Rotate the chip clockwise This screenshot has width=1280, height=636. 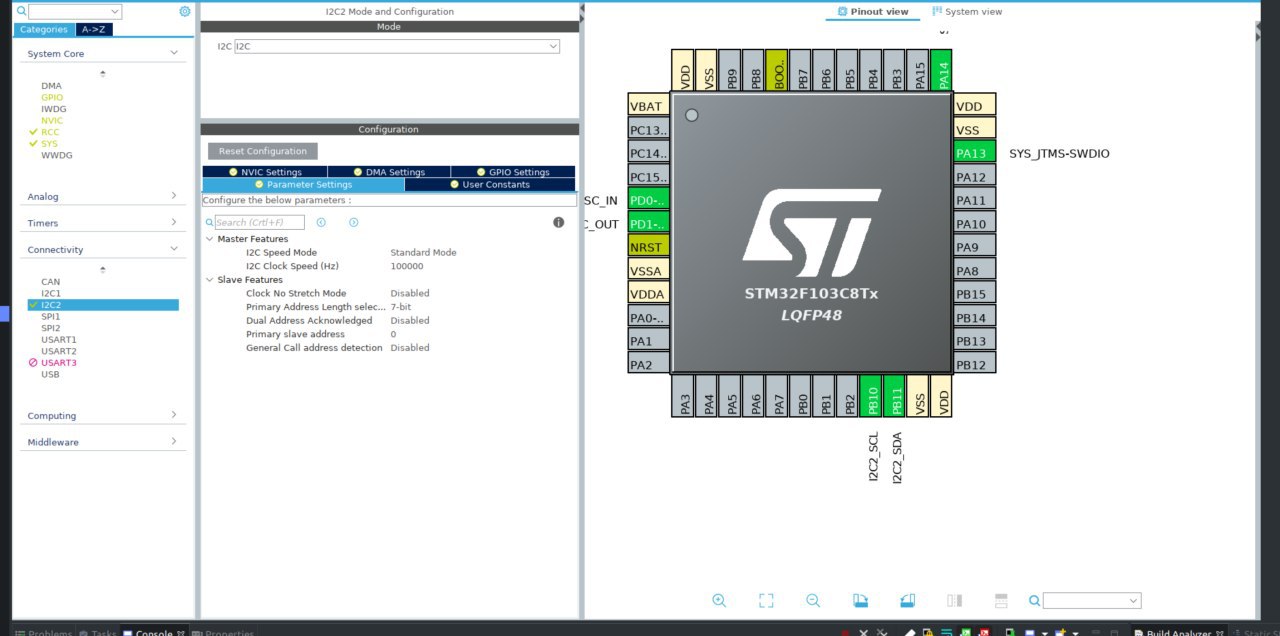pos(860,600)
